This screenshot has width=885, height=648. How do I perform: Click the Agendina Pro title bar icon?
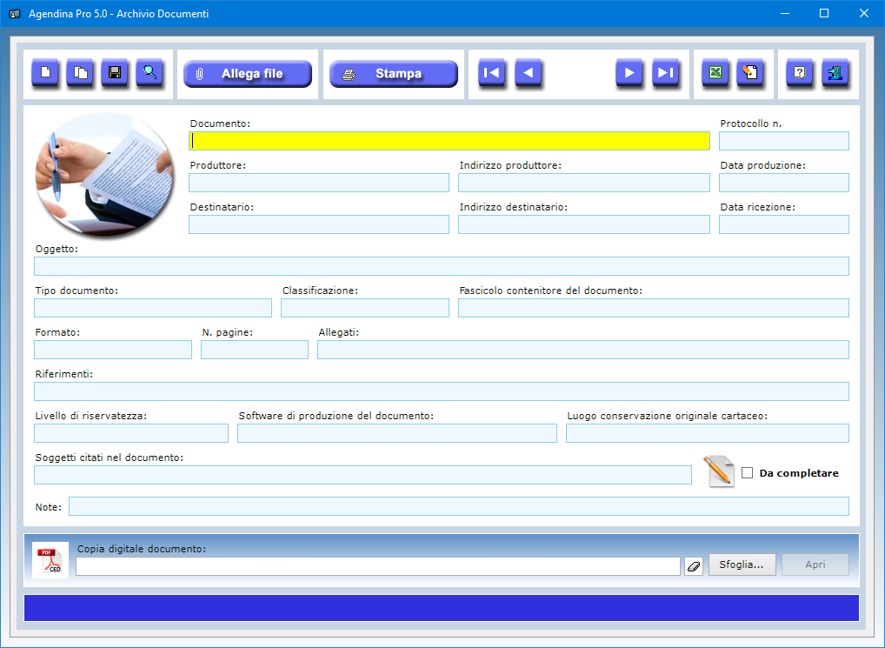click(x=15, y=14)
